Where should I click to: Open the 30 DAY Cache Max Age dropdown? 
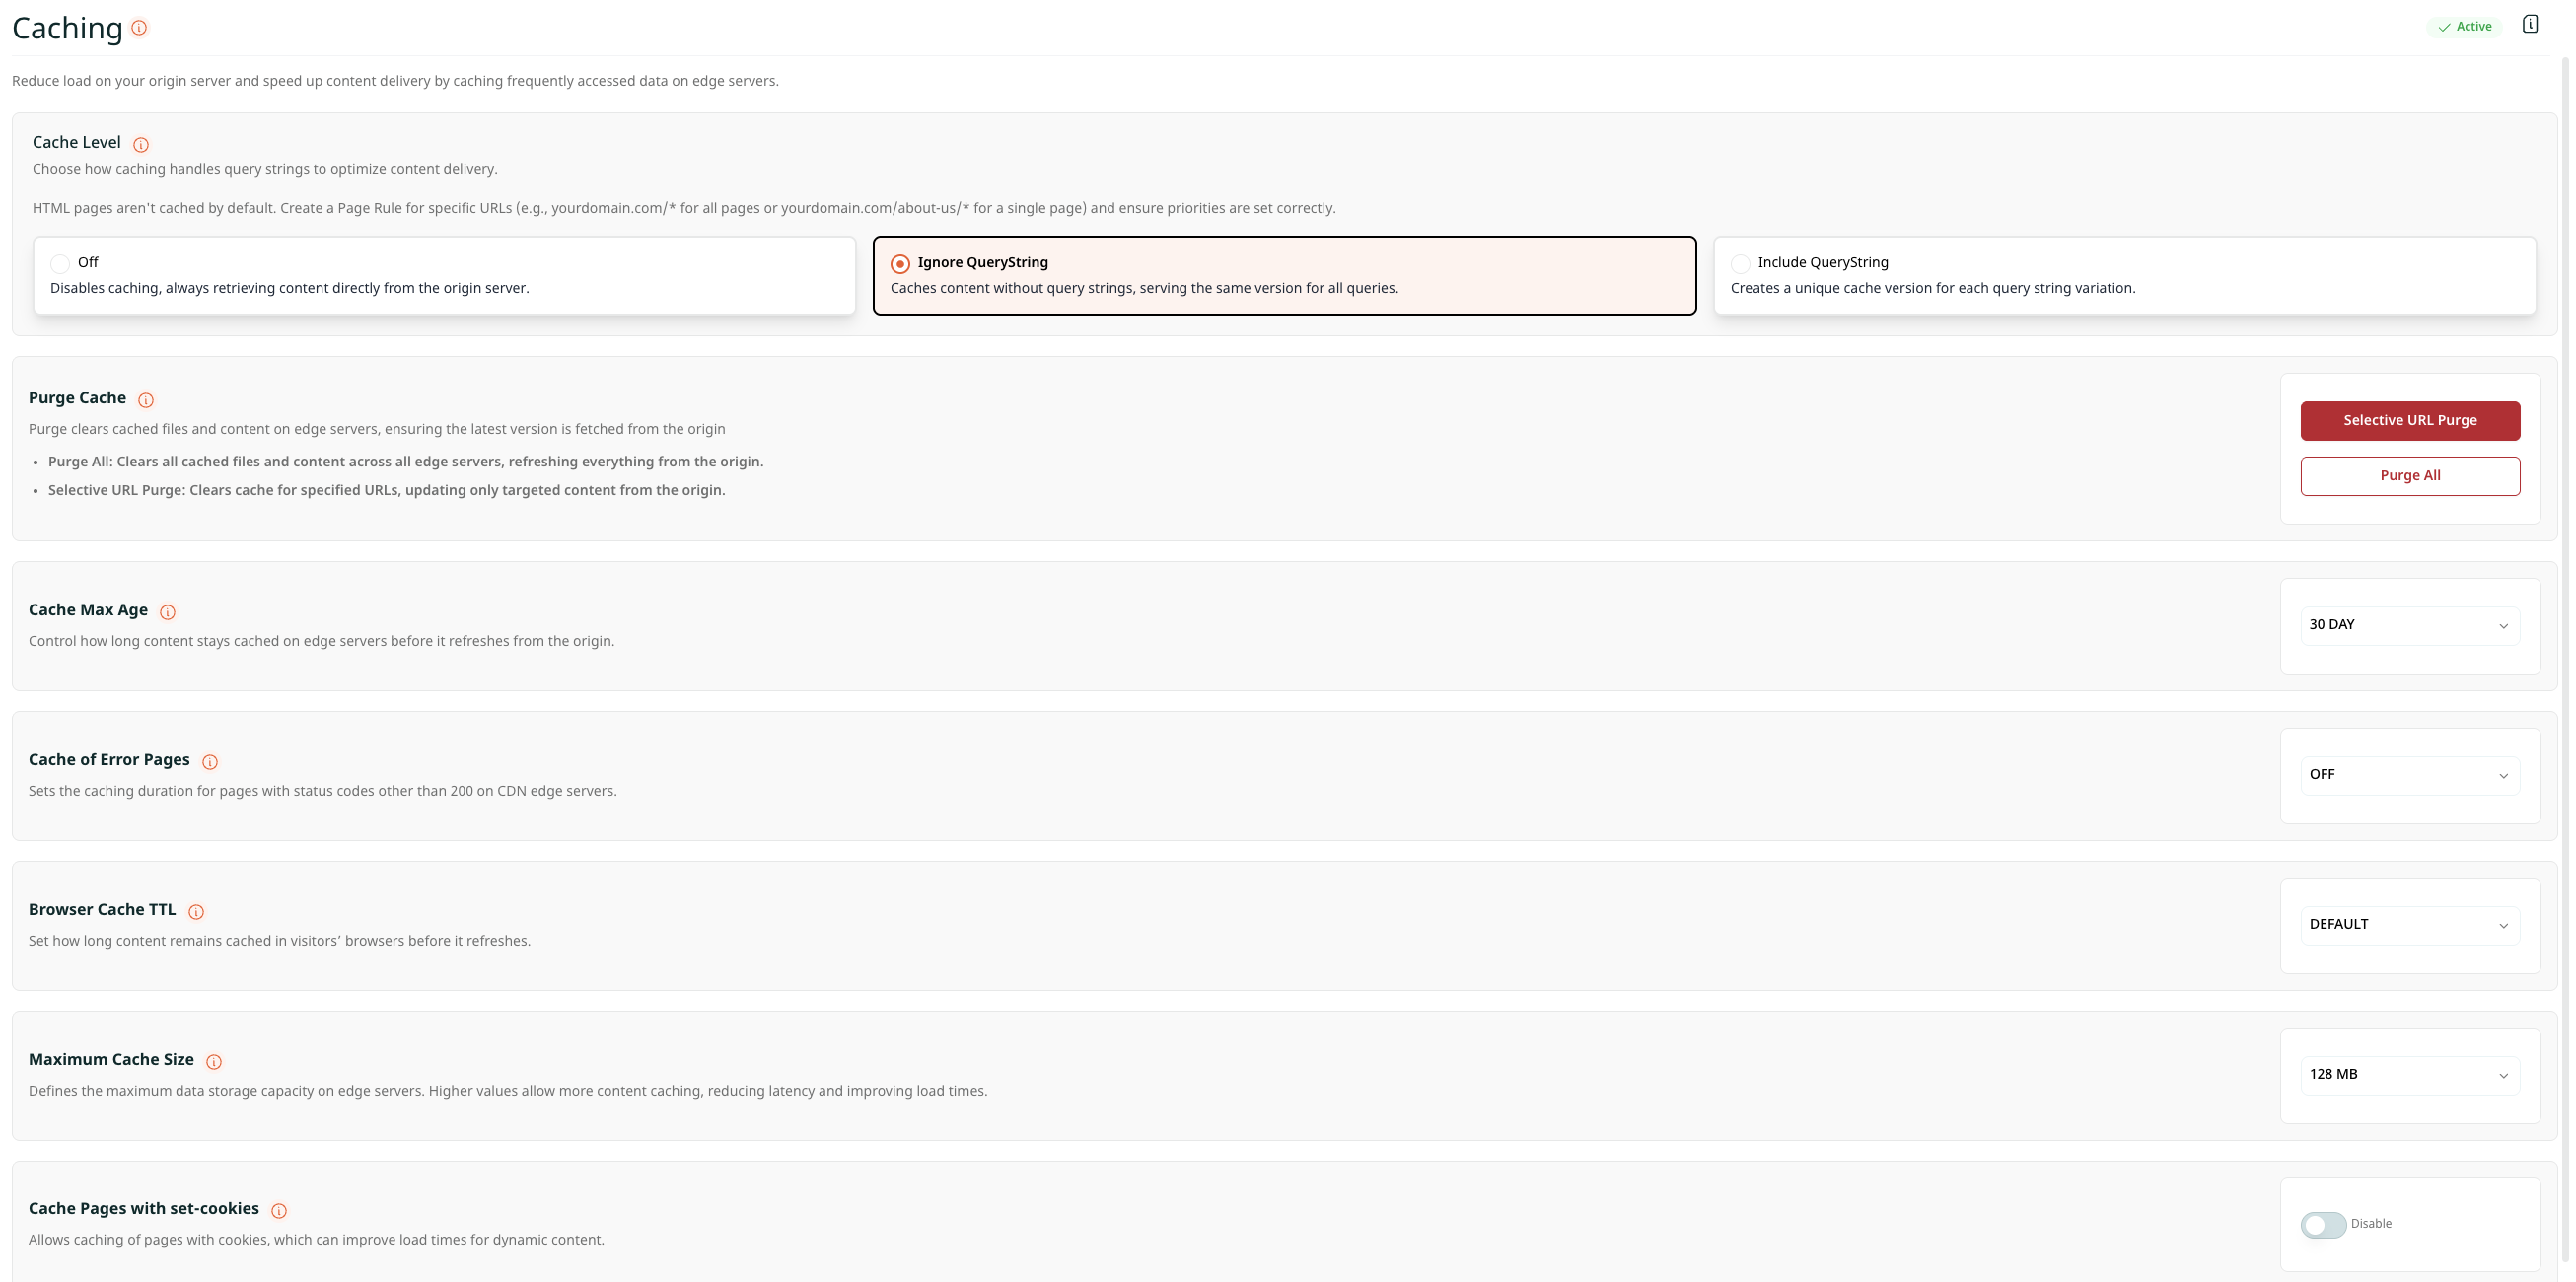tap(2409, 626)
